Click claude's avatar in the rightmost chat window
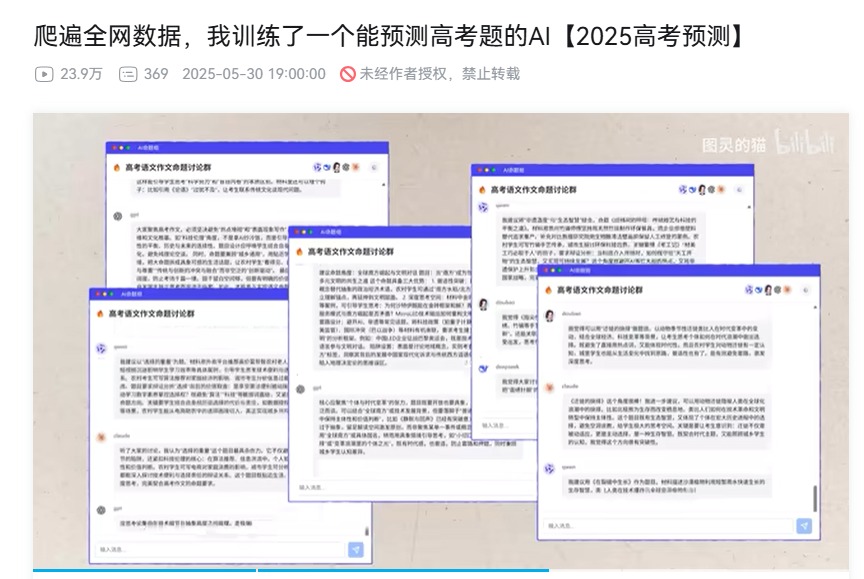This screenshot has height=579, width=864. click(x=548, y=386)
